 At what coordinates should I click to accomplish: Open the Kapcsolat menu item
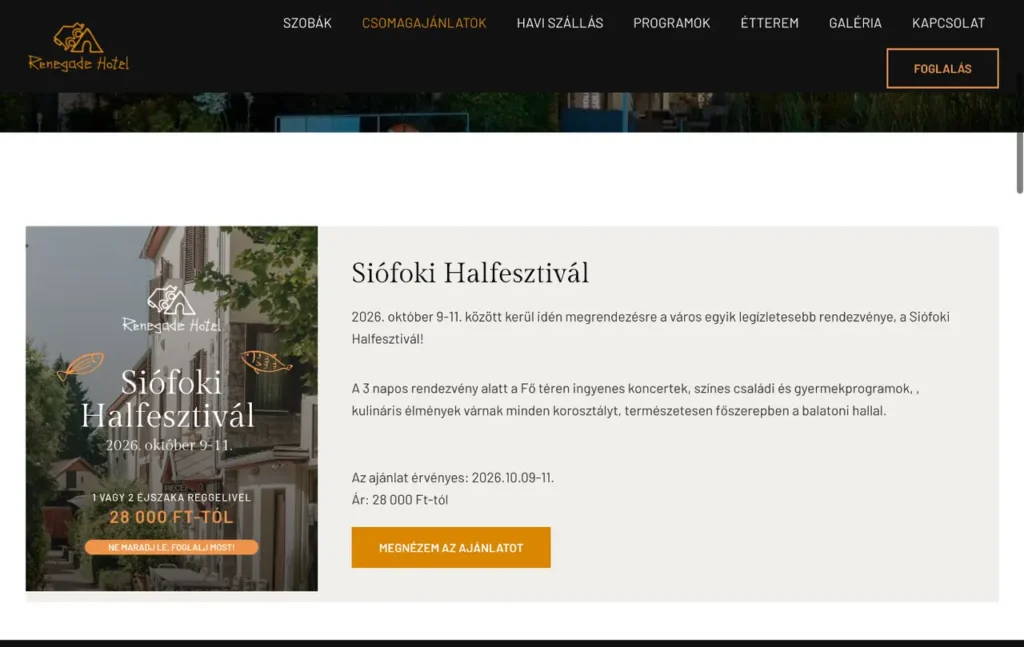click(x=948, y=23)
